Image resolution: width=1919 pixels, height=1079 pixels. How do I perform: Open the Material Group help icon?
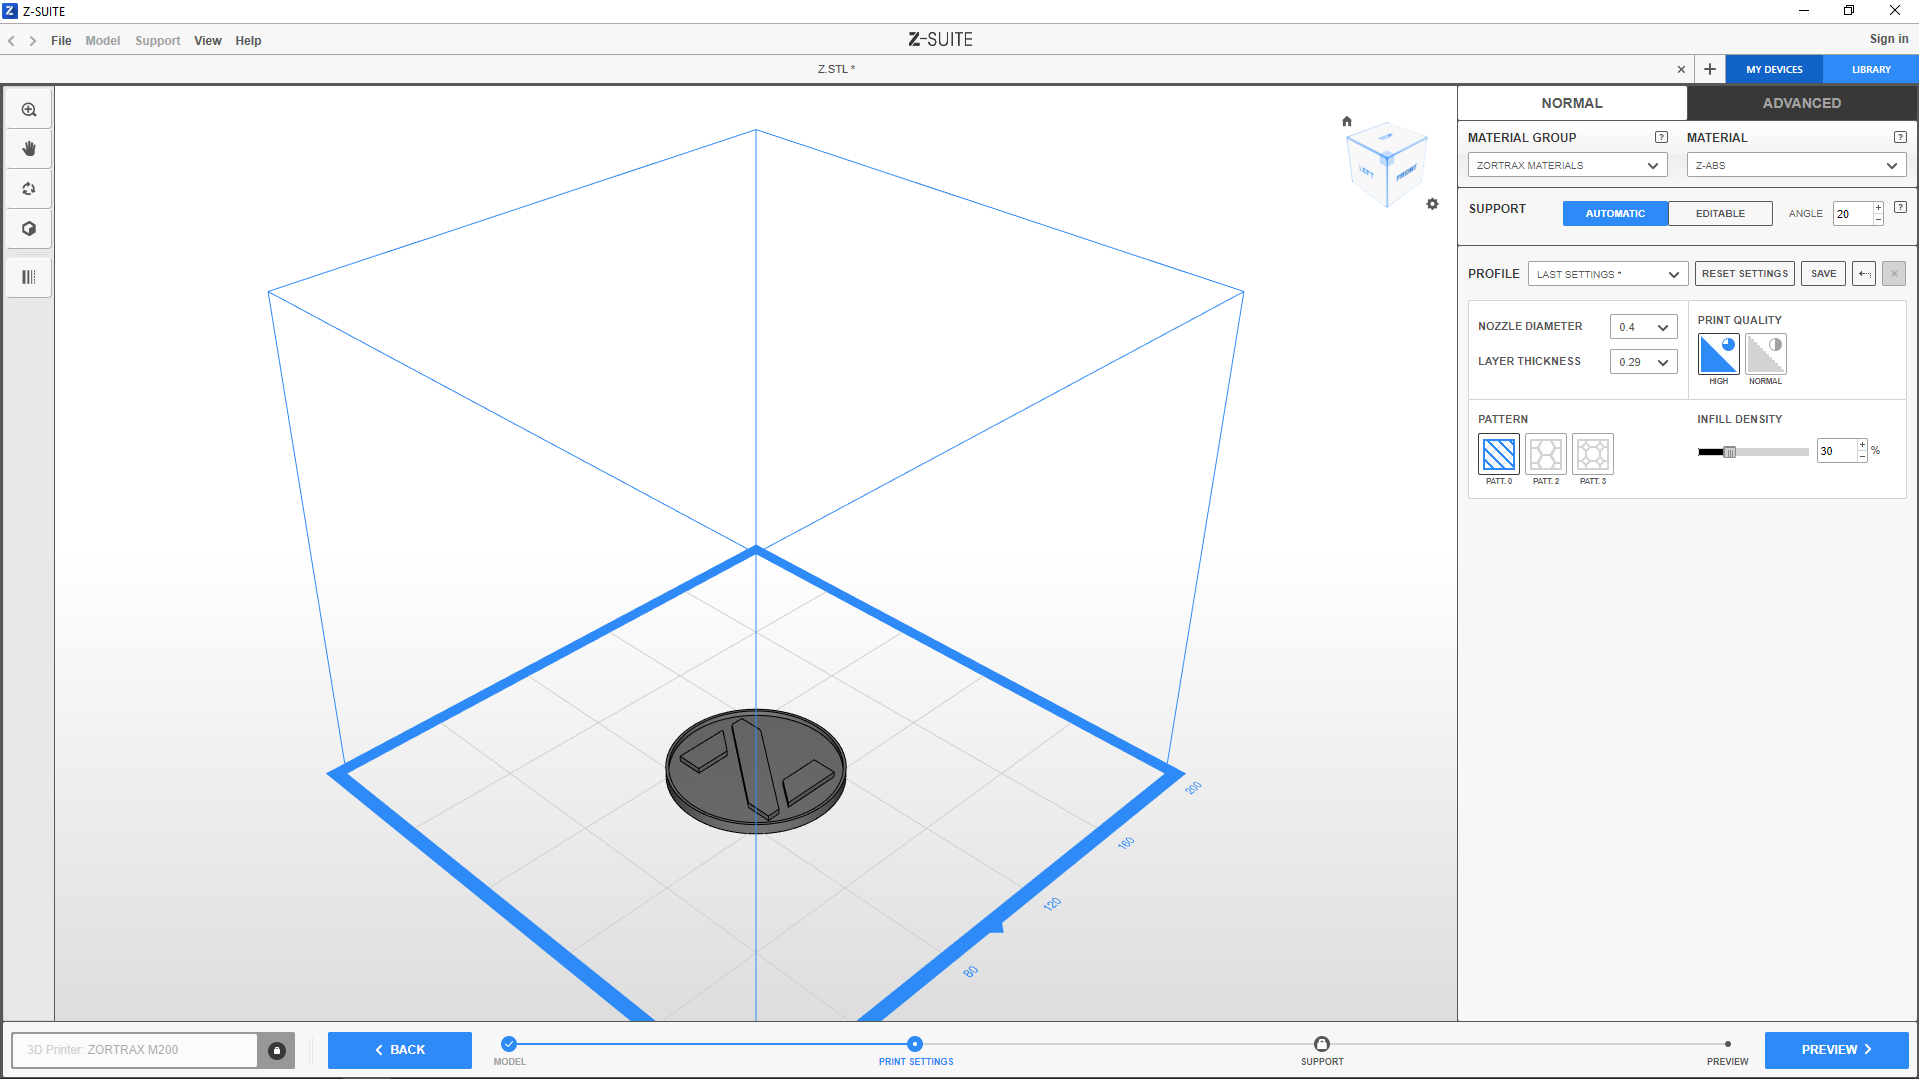tap(1661, 137)
